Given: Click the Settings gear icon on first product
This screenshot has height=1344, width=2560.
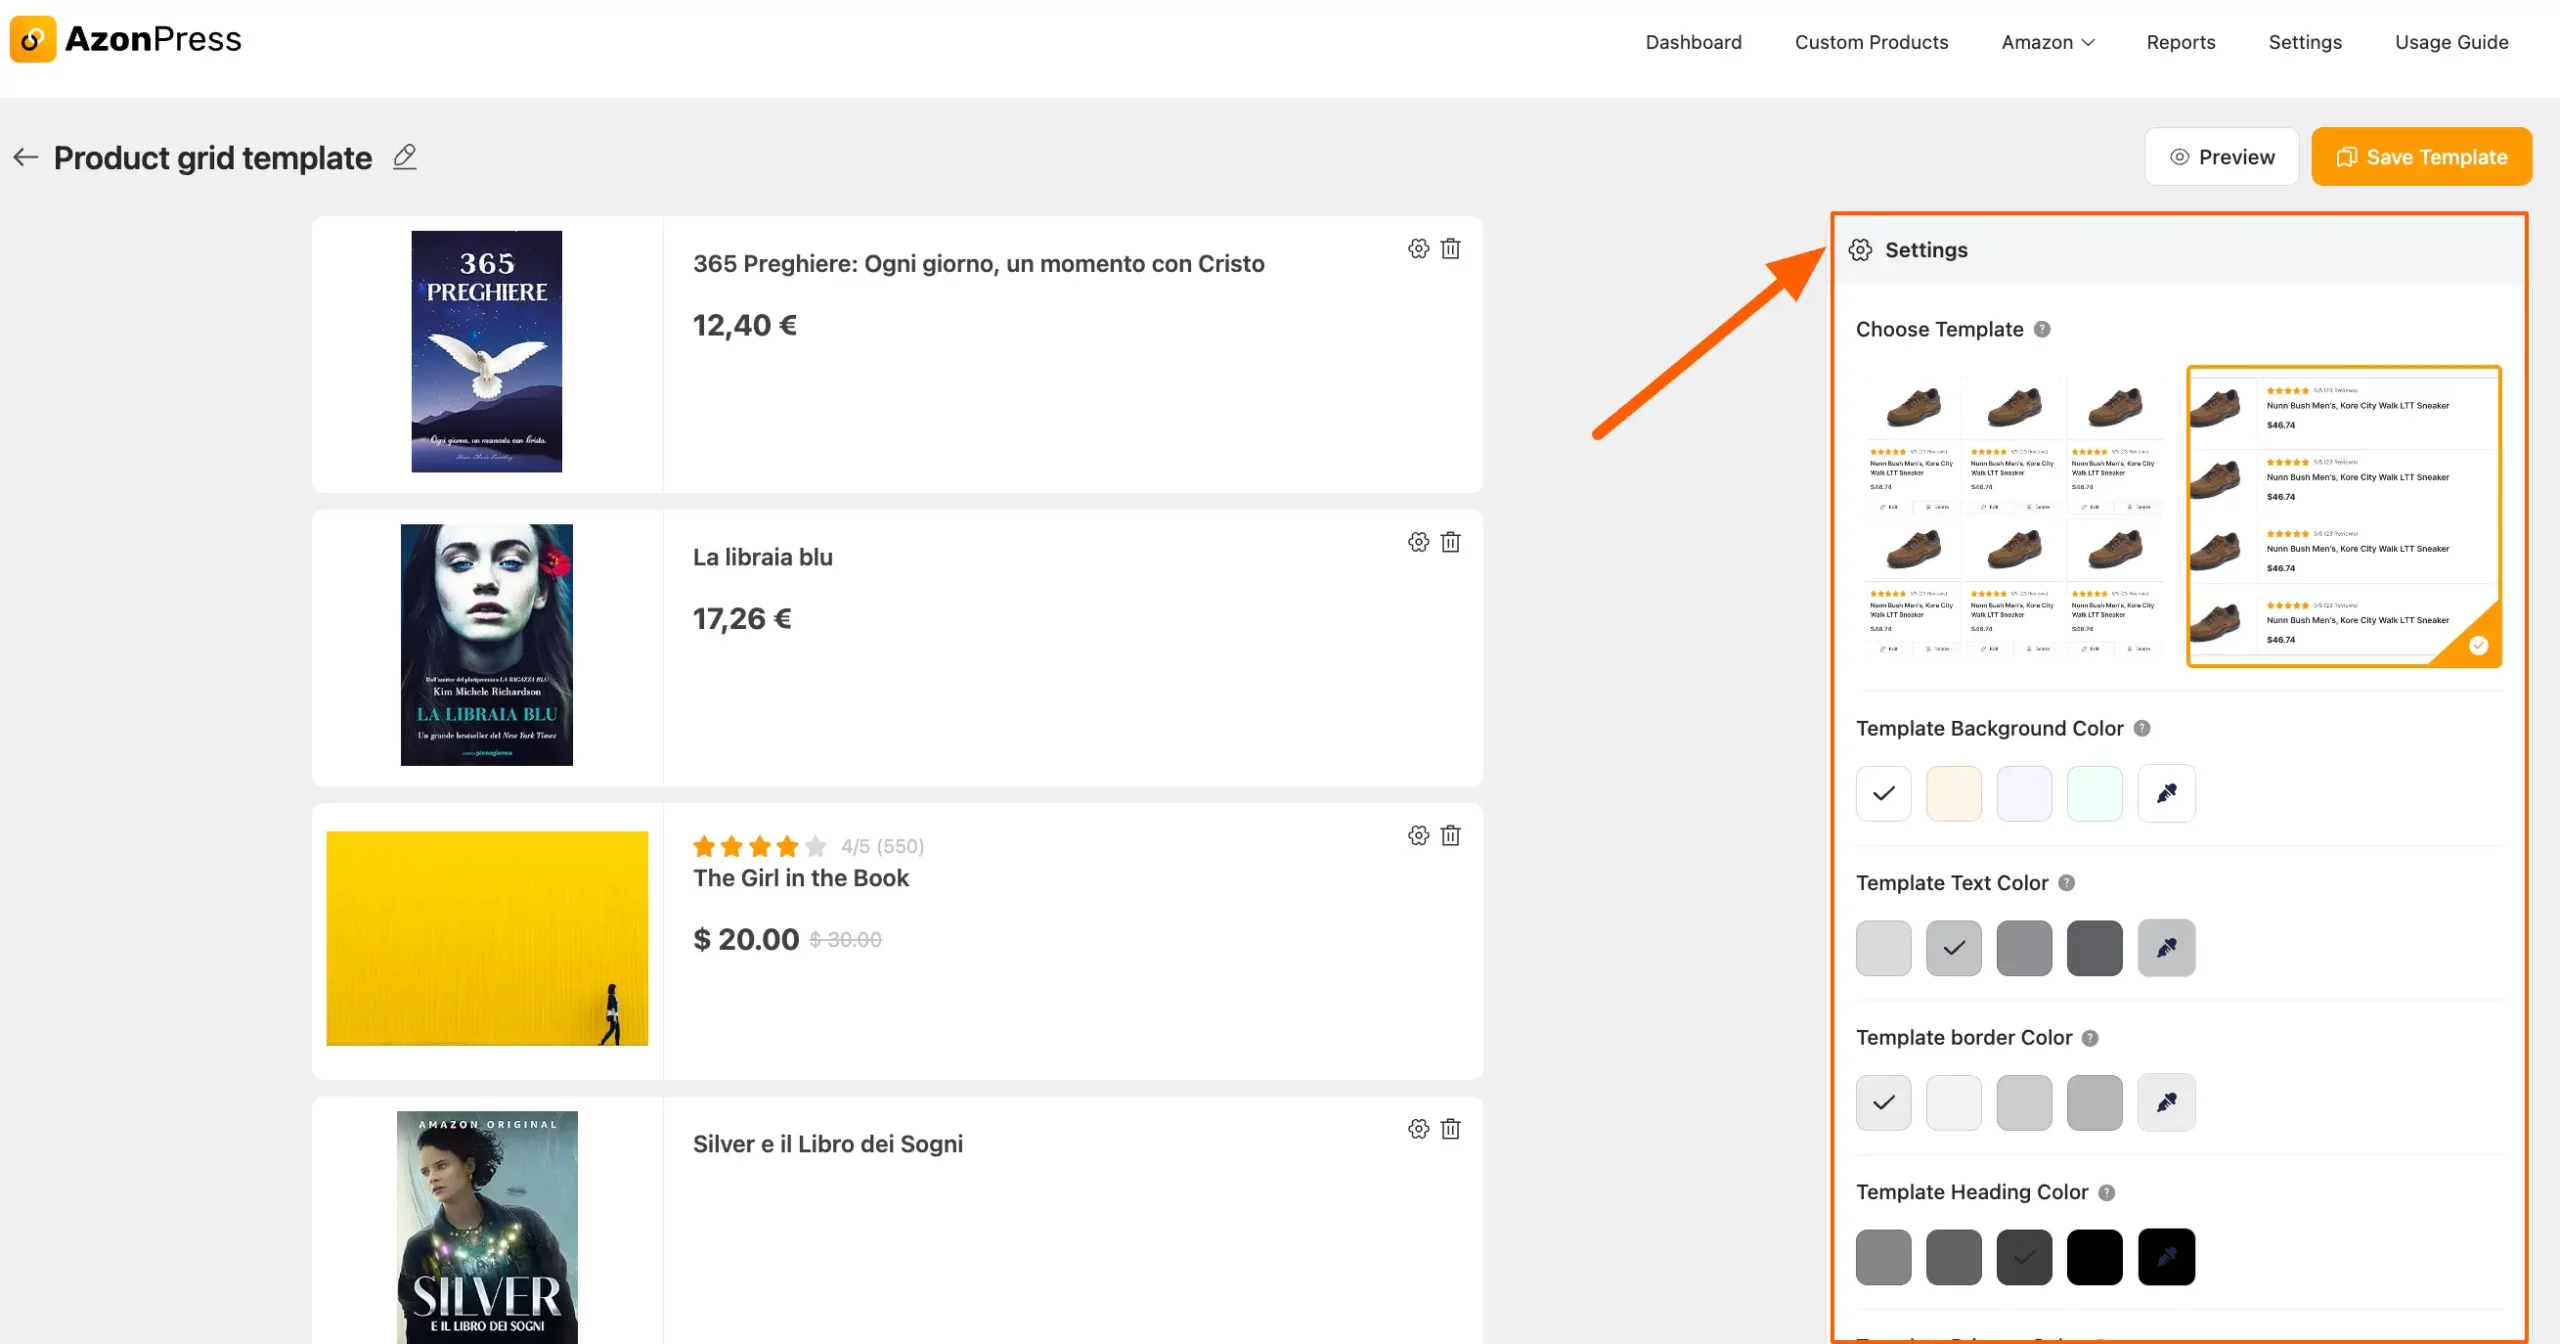Looking at the screenshot, I should 1419,249.
